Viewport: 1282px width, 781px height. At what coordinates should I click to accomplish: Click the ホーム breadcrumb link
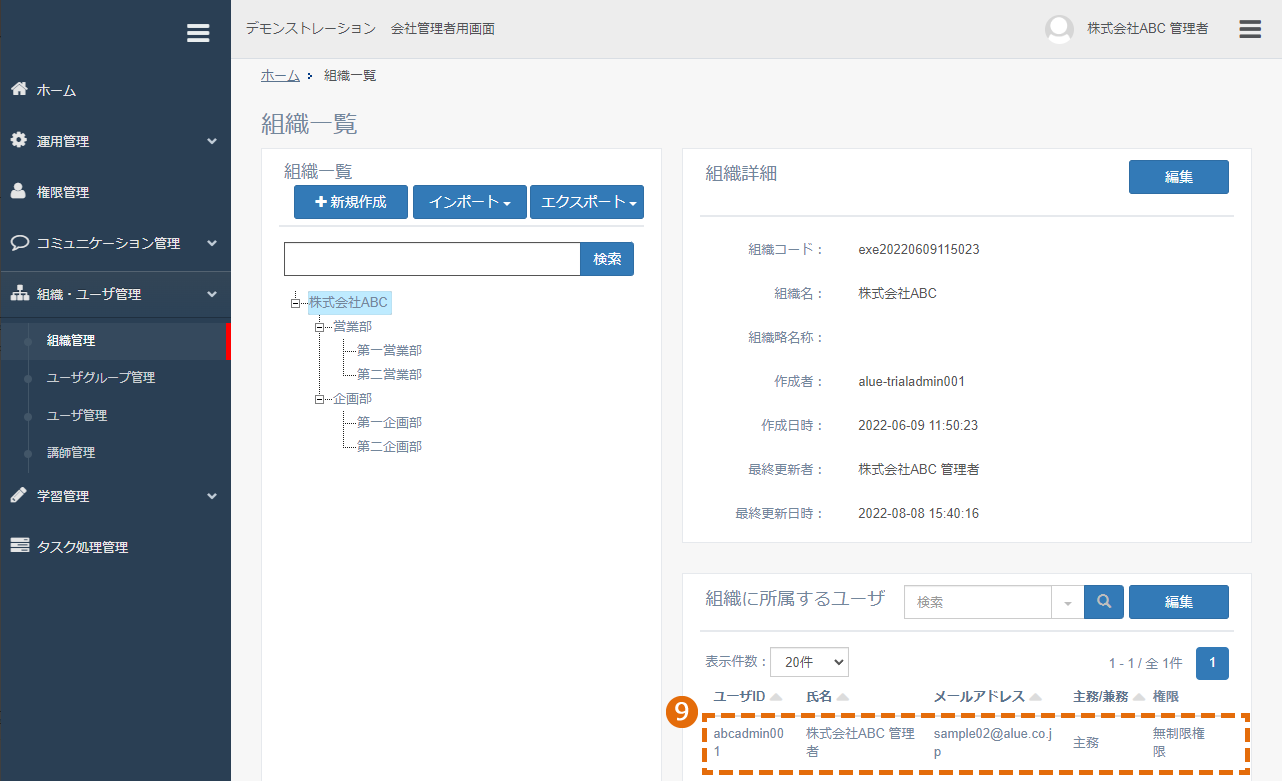coord(280,75)
